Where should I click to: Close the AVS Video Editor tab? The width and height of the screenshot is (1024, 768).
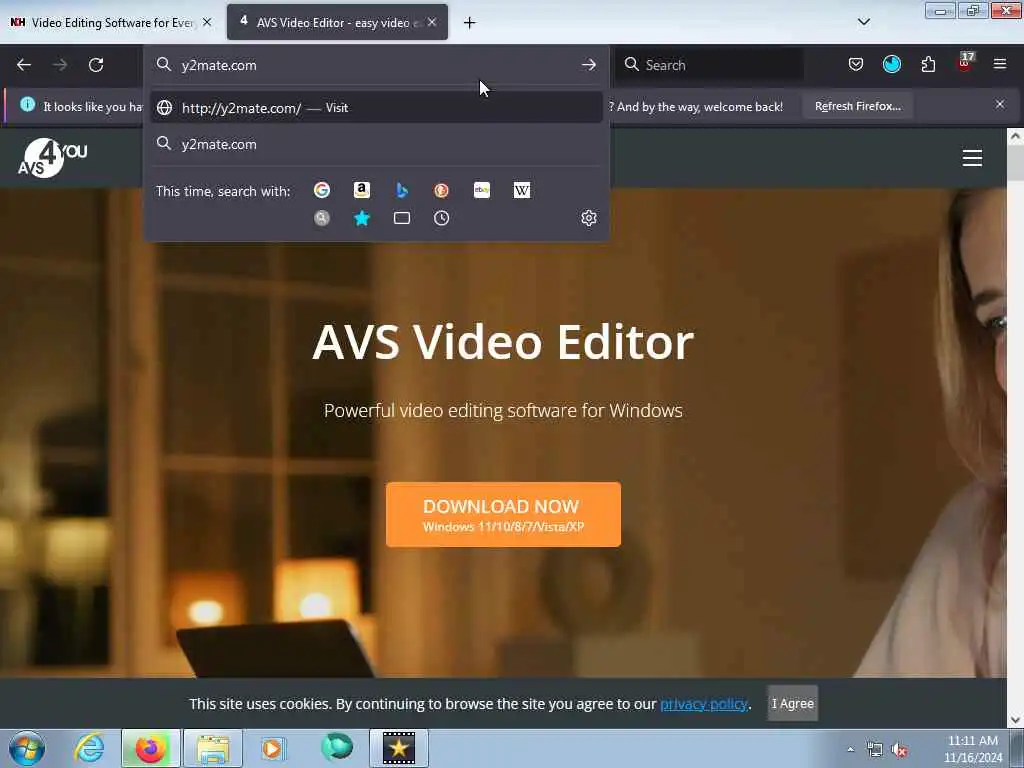(x=432, y=22)
